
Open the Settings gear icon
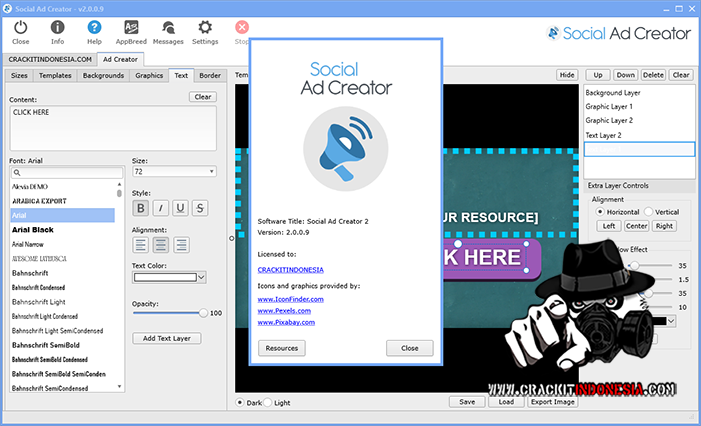(205, 31)
